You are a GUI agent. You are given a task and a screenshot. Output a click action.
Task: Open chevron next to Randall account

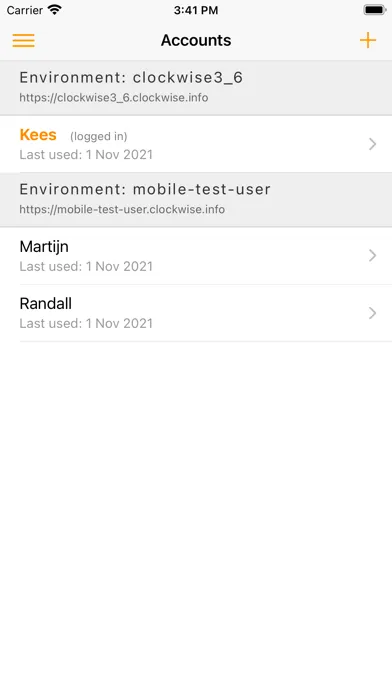click(372, 313)
